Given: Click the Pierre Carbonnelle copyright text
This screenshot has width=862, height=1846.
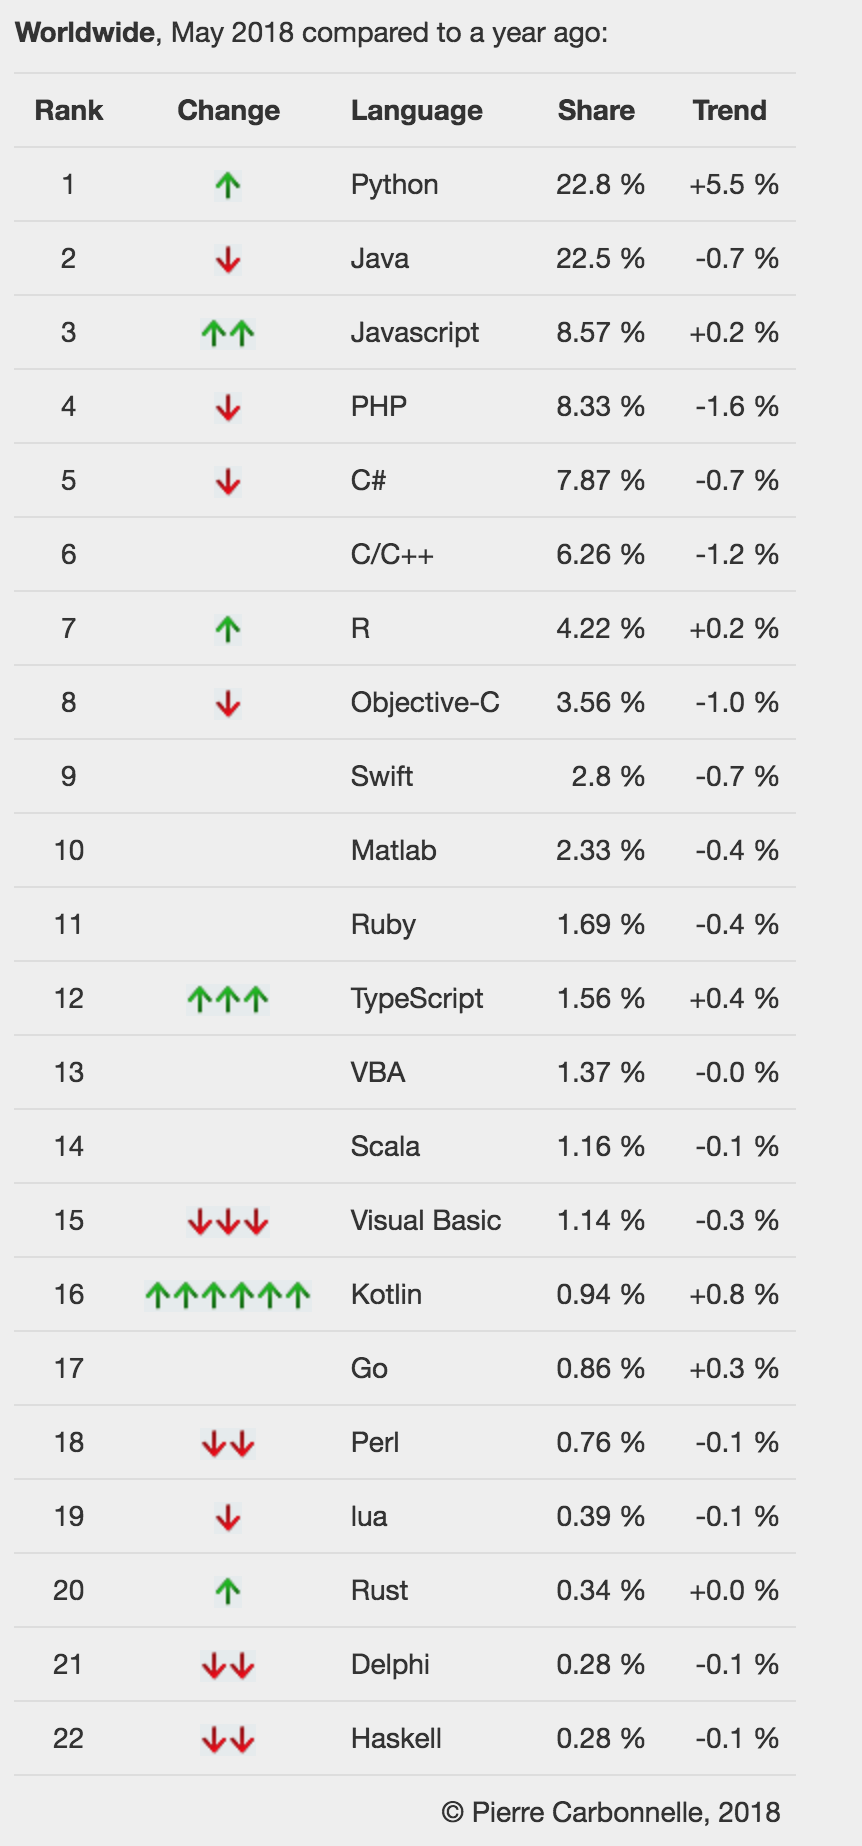Looking at the screenshot, I should (x=611, y=1812).
